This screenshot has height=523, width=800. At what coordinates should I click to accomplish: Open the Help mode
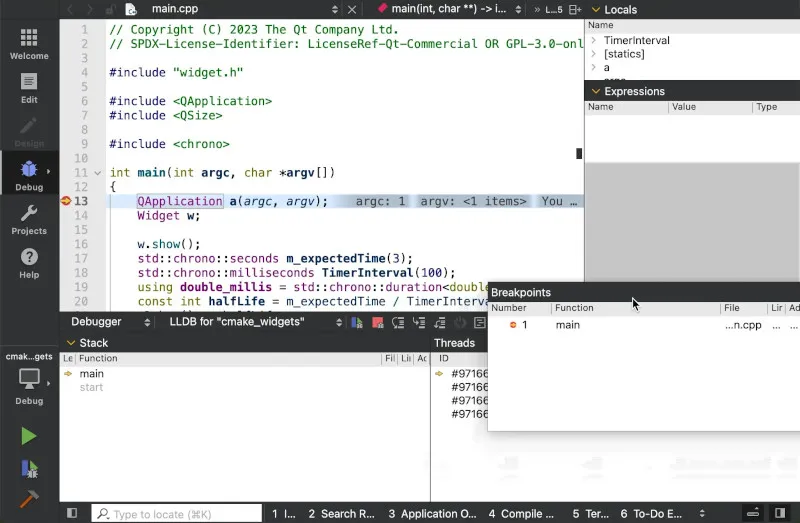[29, 263]
